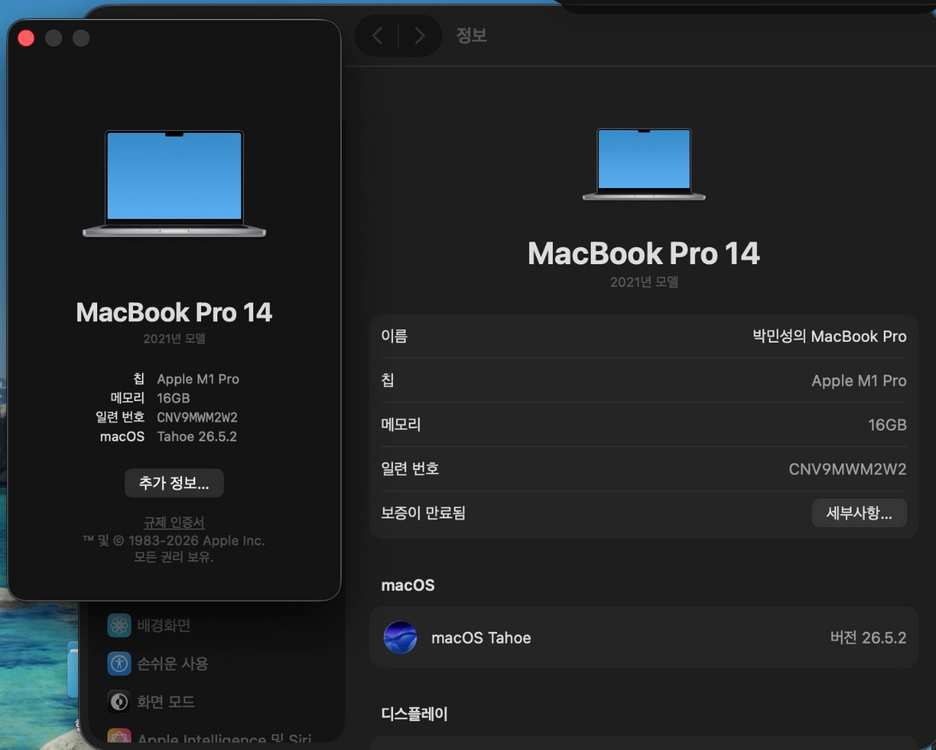Click the 박민성의 MacBook Pro name field
Screen dimensions: 936x750
(x=829, y=336)
